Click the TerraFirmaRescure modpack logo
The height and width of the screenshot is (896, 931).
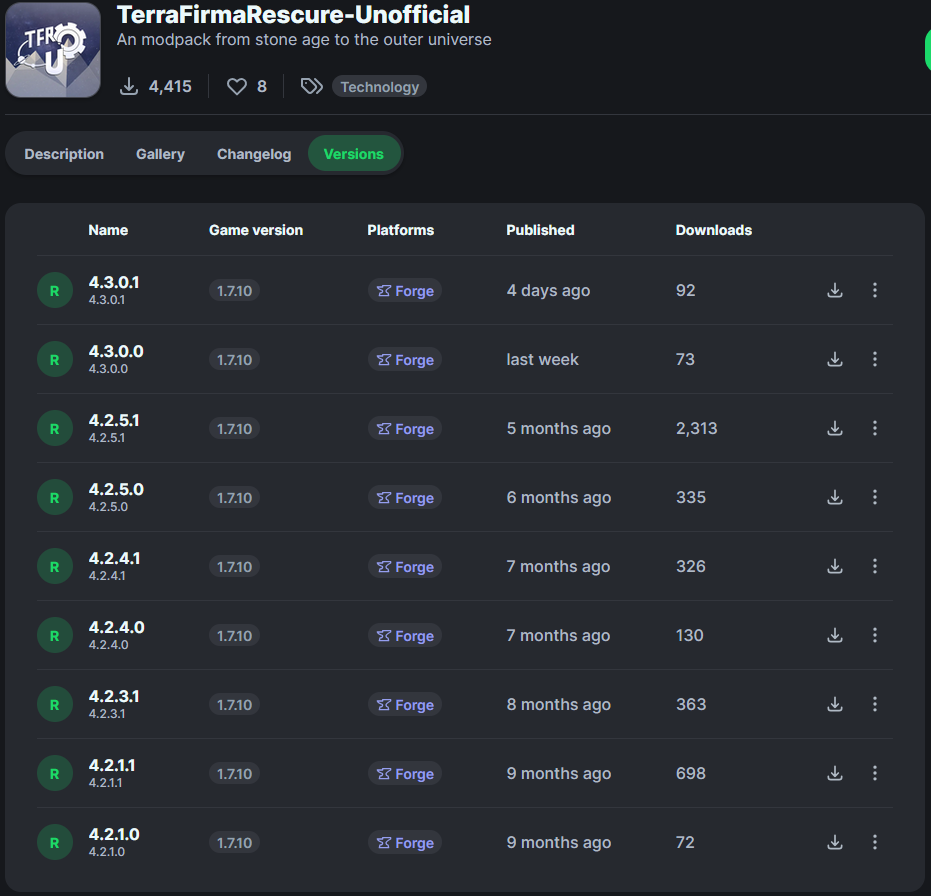click(53, 50)
